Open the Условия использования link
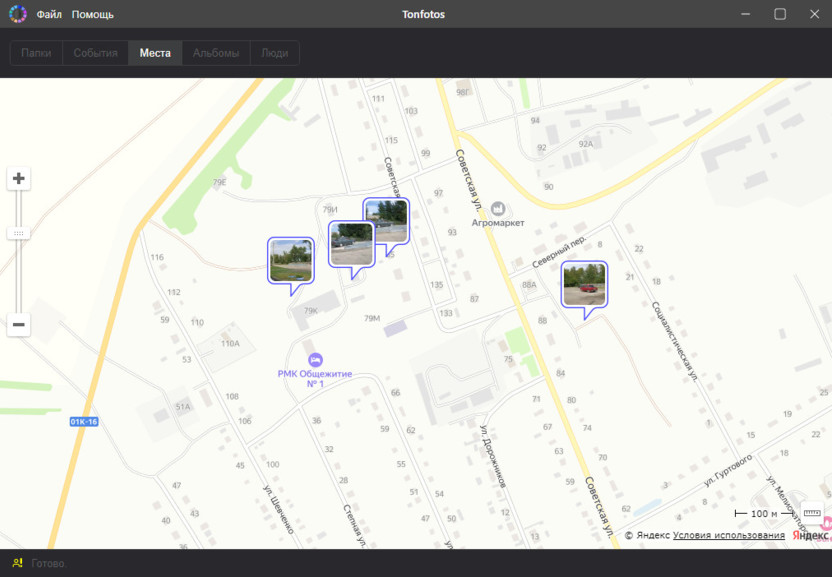Image resolution: width=832 pixels, height=577 pixels. click(728, 536)
